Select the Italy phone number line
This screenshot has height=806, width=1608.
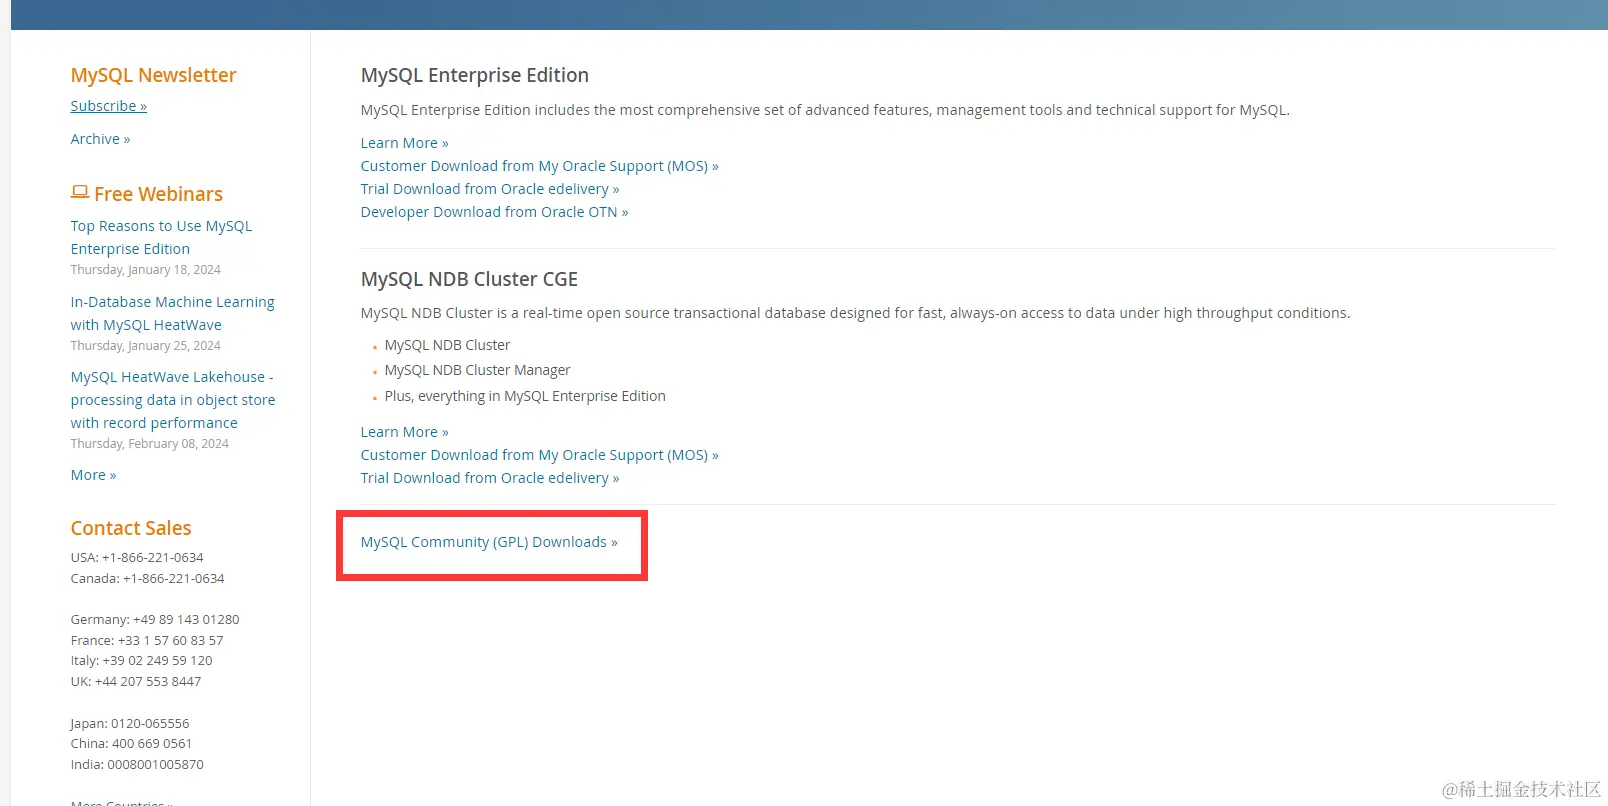click(141, 661)
